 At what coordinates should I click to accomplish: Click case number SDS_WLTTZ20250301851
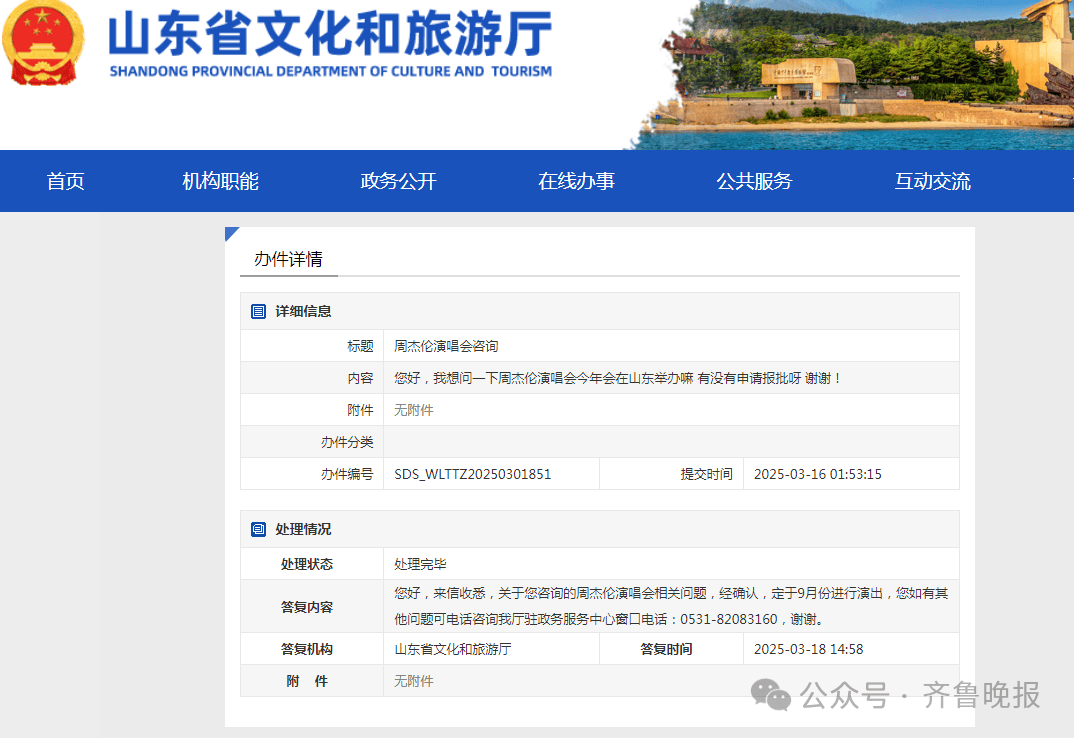tap(473, 474)
